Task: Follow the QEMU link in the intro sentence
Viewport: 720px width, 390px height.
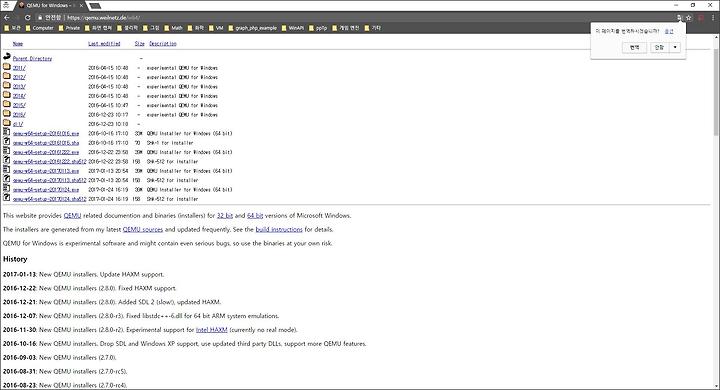Action: coord(72,215)
